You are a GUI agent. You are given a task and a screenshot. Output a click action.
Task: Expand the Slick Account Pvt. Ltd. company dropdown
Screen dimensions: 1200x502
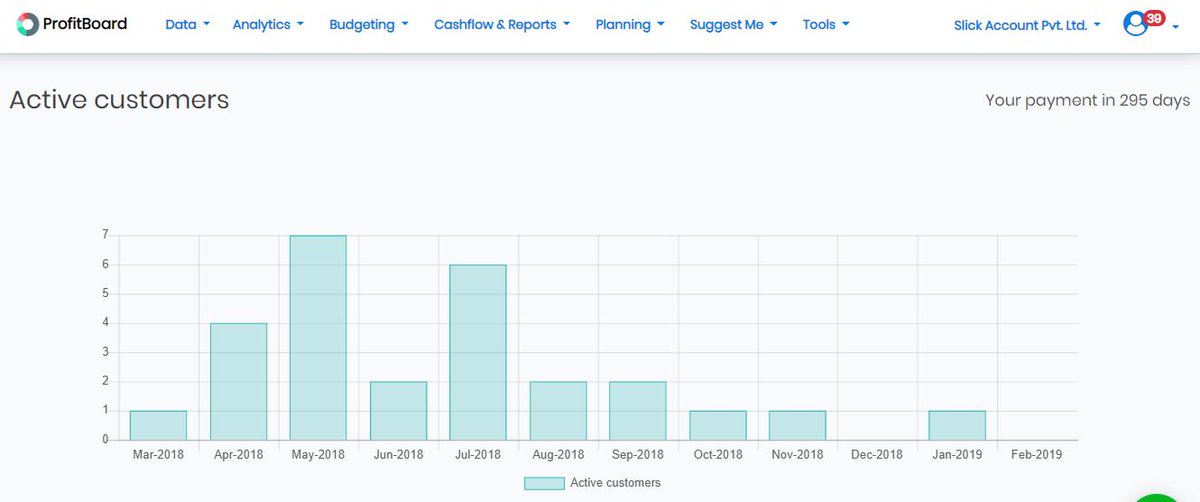(1027, 25)
